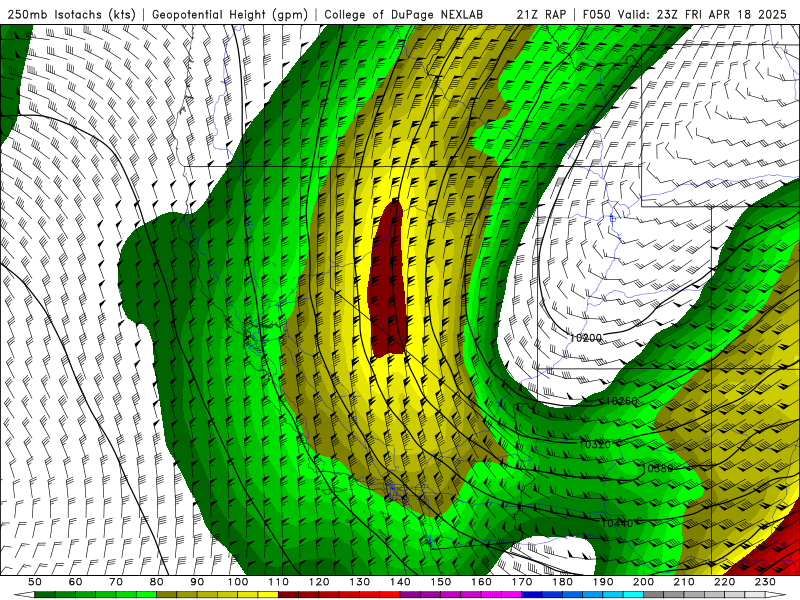800x600 pixels.
Task: Click the 100 value on the color scale
Action: coord(238,582)
